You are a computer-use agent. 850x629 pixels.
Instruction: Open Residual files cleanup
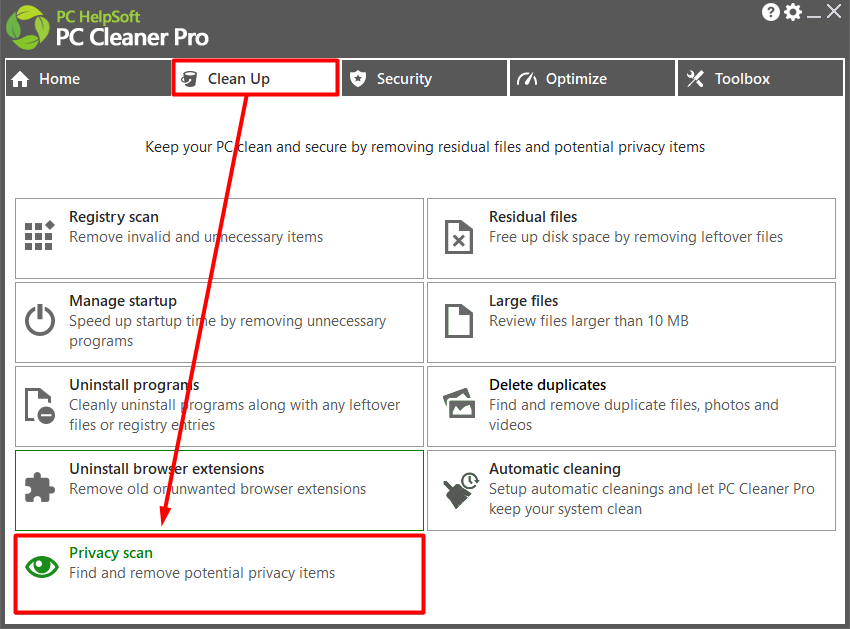coord(632,239)
